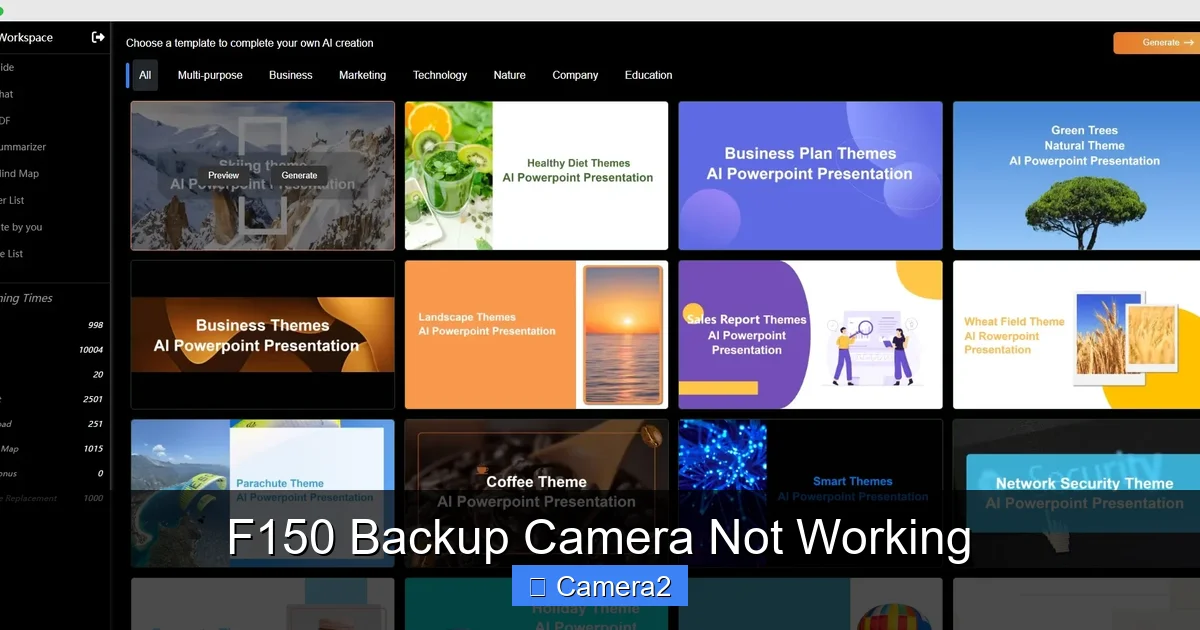Click Generate on the Skiing theme template
The image size is (1200, 630).
pyautogui.click(x=299, y=175)
